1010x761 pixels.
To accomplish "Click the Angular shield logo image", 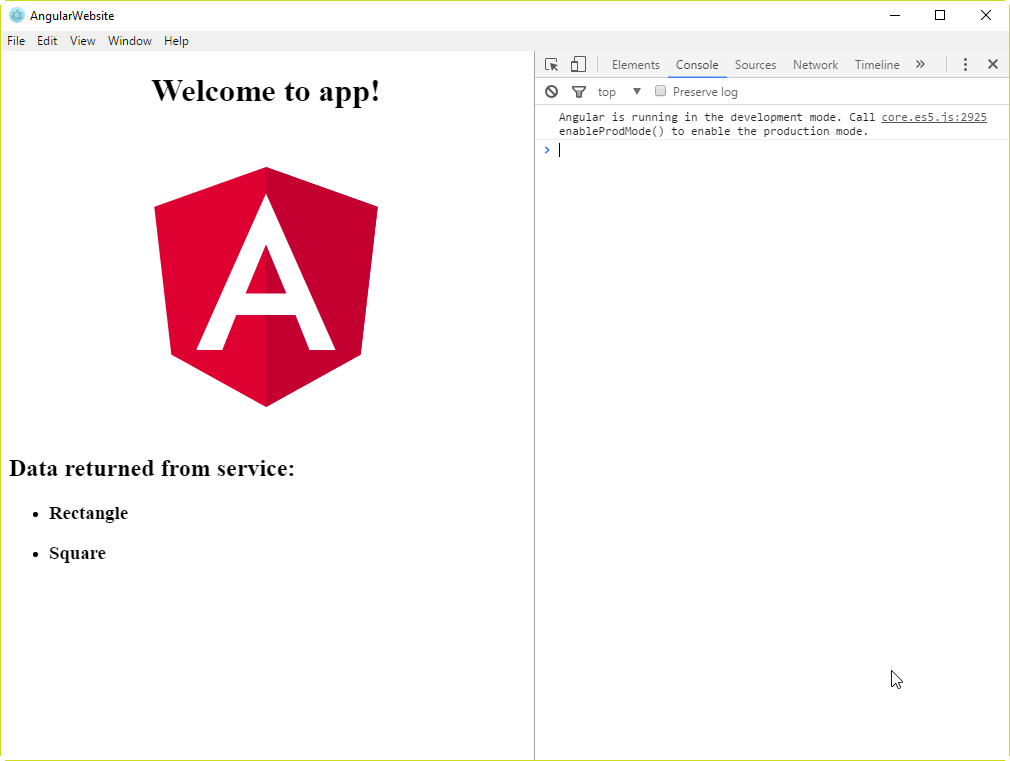I will click(x=266, y=287).
